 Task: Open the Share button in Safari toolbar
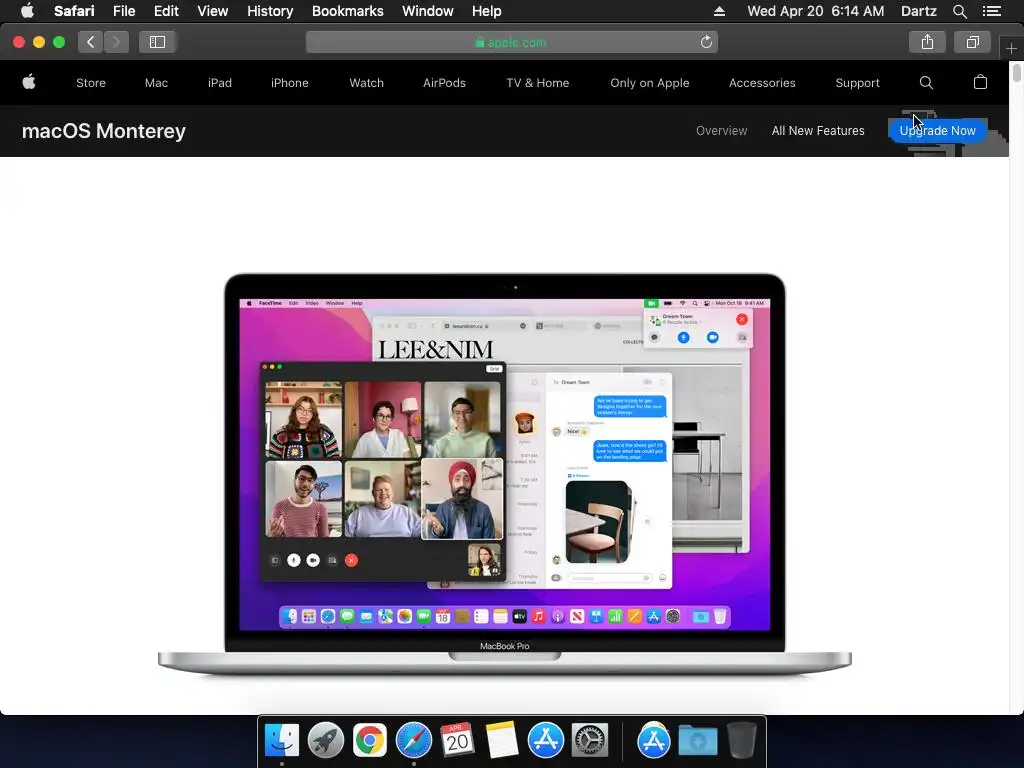[927, 42]
